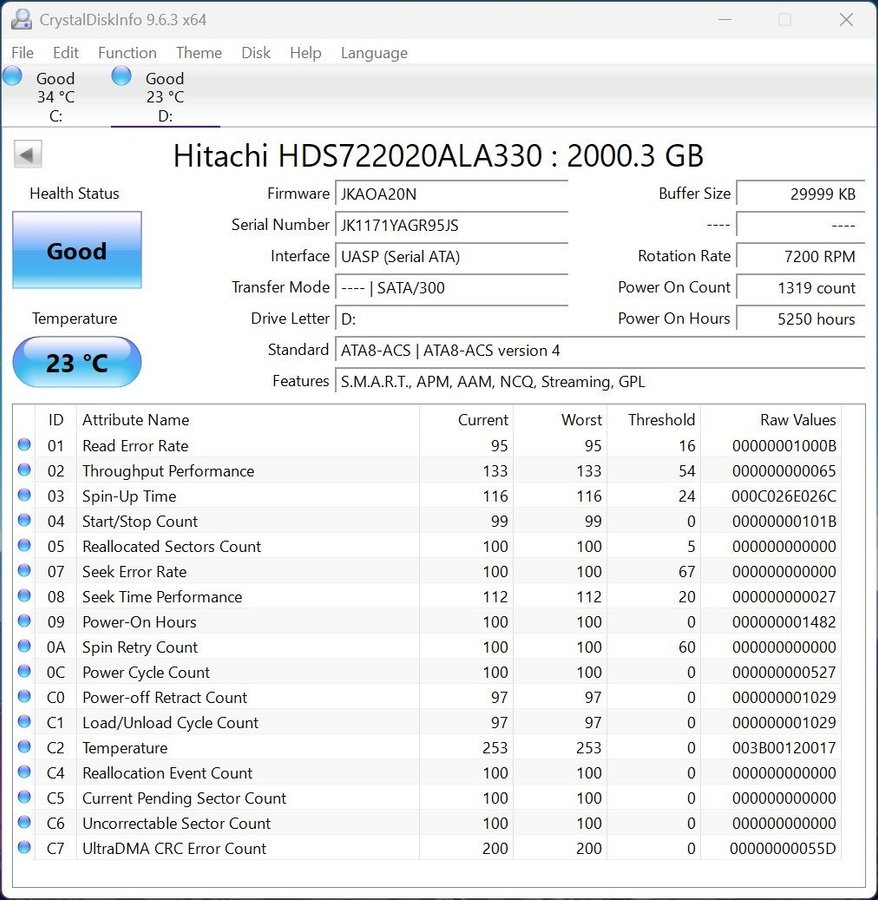Open the Theme menu

pos(199,53)
